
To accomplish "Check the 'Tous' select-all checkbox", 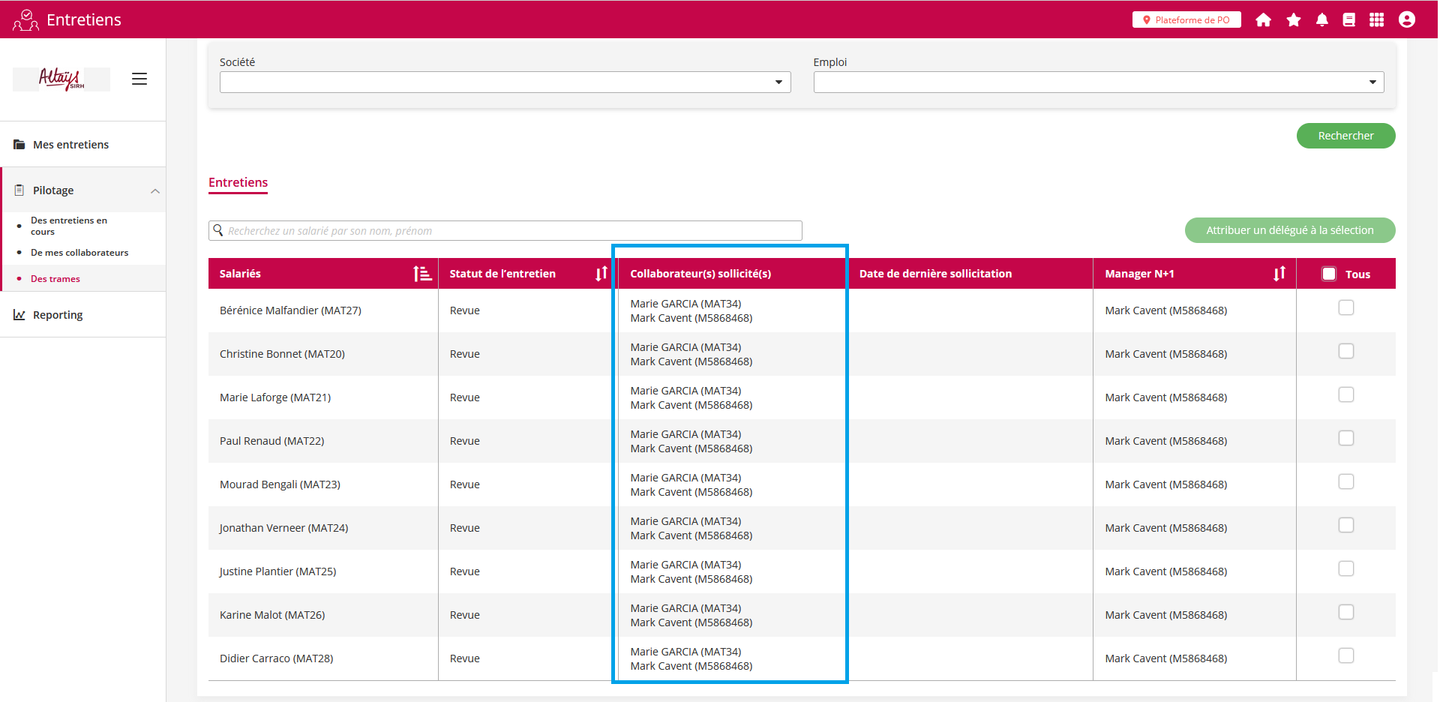I will [1328, 274].
